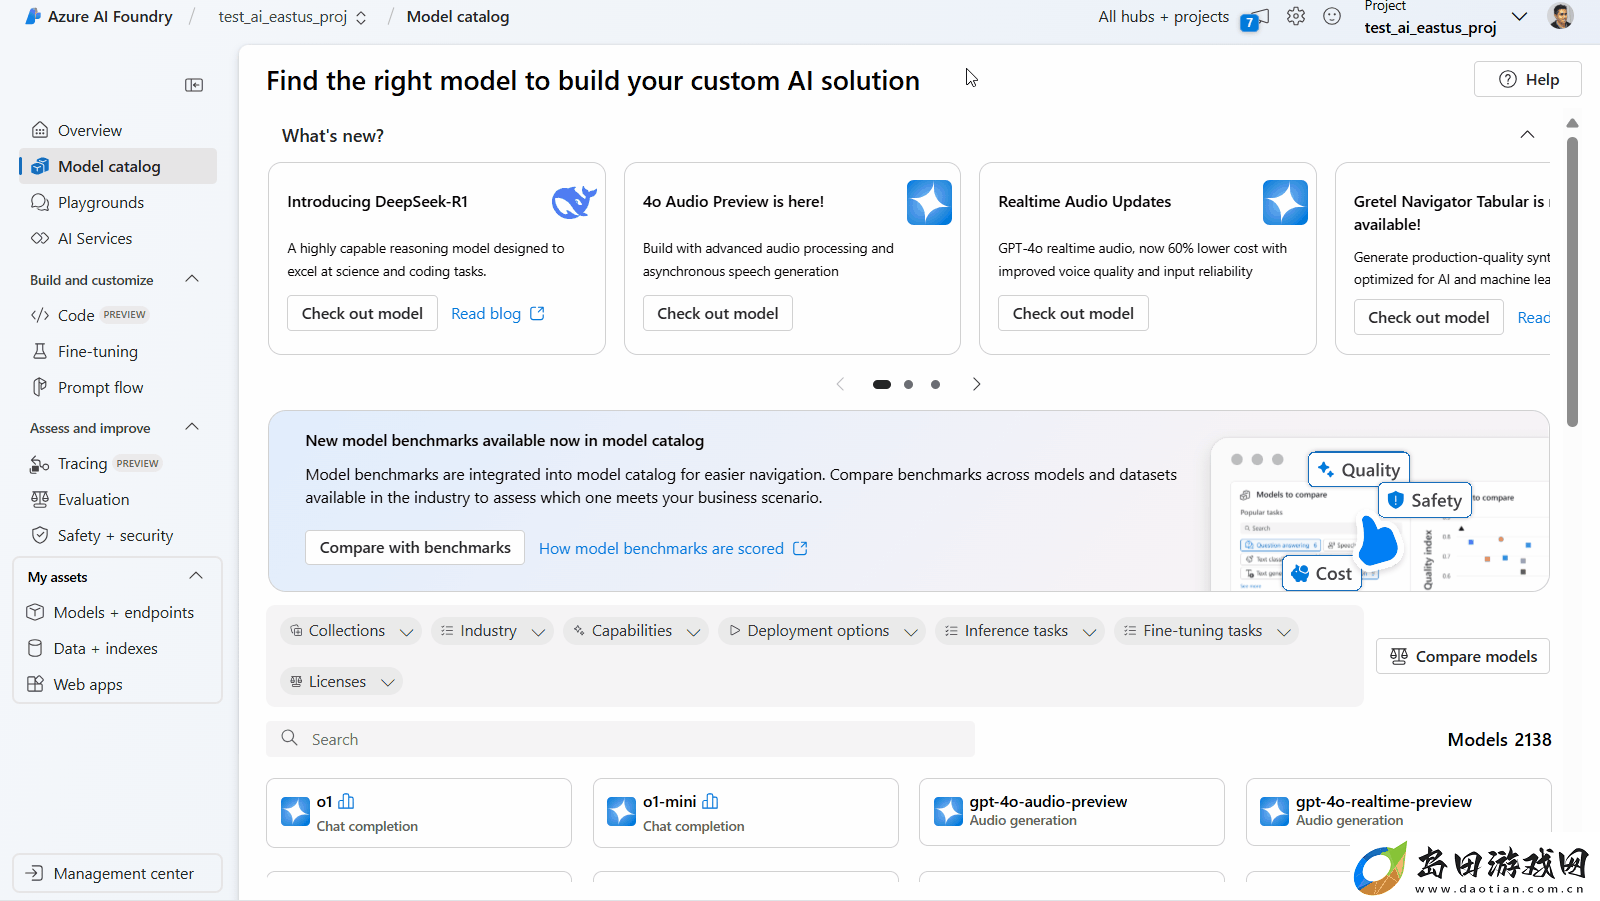Open the Inference tasks filter dropdown
Image resolution: width=1600 pixels, height=901 pixels.
(x=1019, y=631)
